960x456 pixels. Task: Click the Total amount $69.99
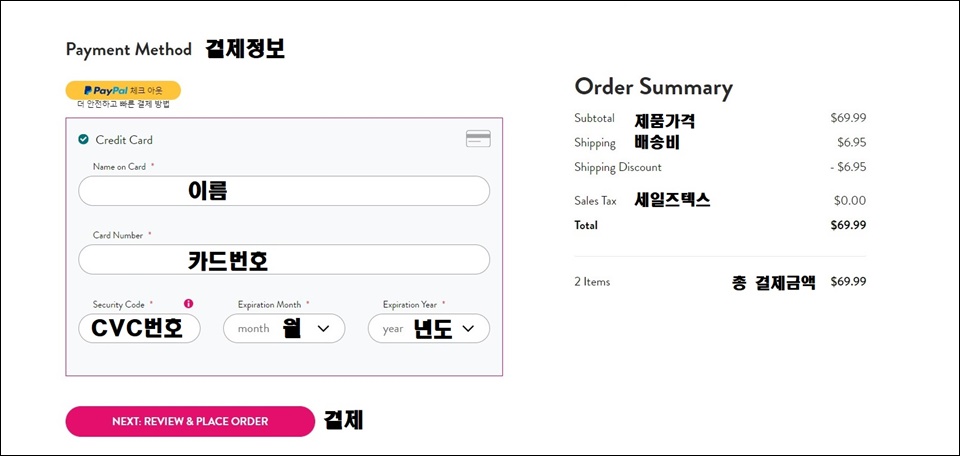848,225
